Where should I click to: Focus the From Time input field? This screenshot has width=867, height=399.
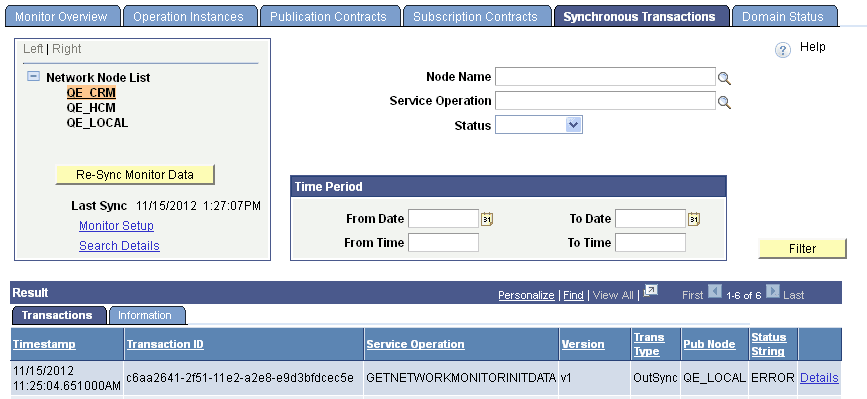click(443, 243)
